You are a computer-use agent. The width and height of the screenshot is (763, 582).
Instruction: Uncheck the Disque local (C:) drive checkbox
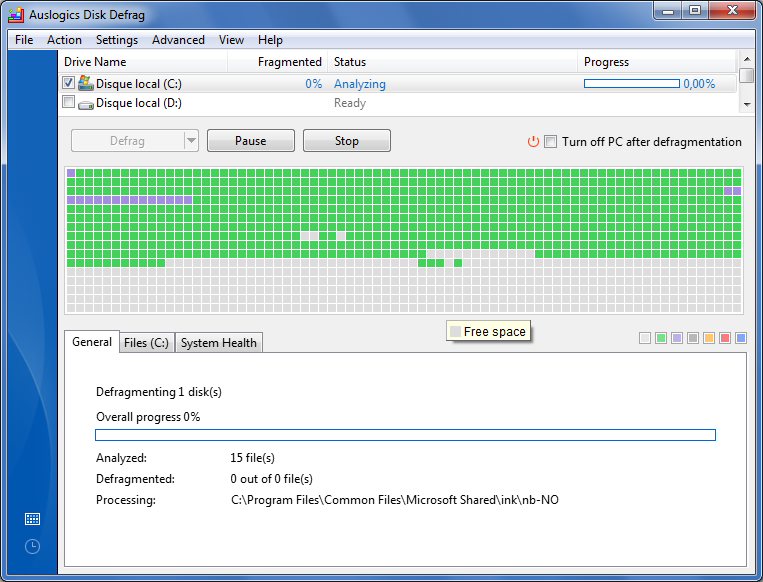(x=69, y=83)
